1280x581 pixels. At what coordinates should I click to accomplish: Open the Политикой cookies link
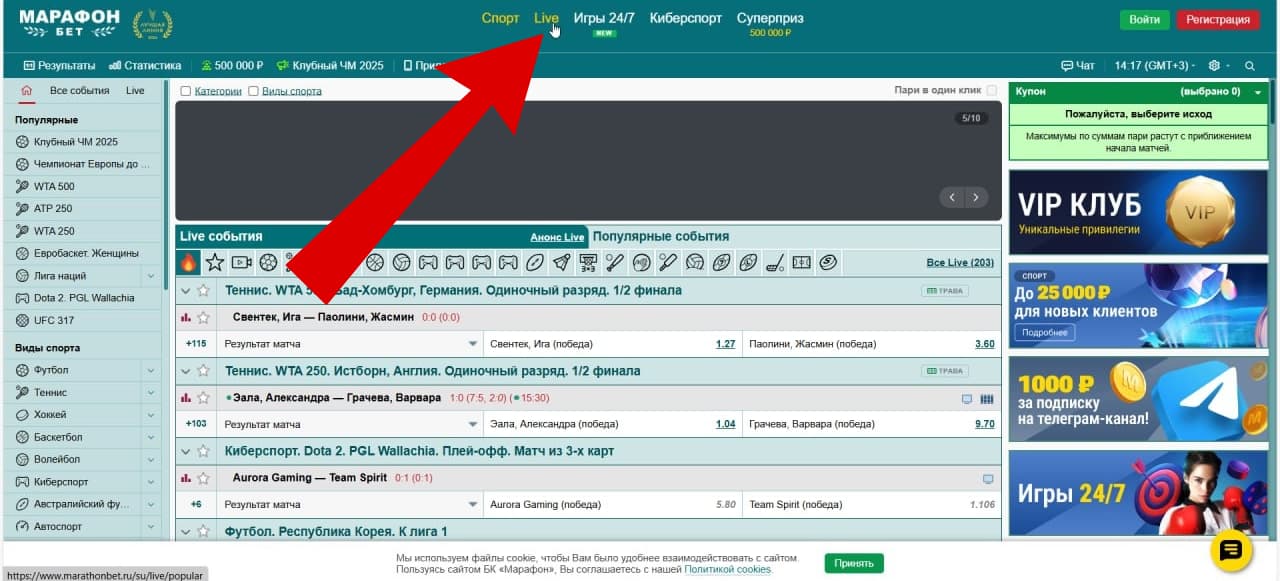click(x=728, y=569)
